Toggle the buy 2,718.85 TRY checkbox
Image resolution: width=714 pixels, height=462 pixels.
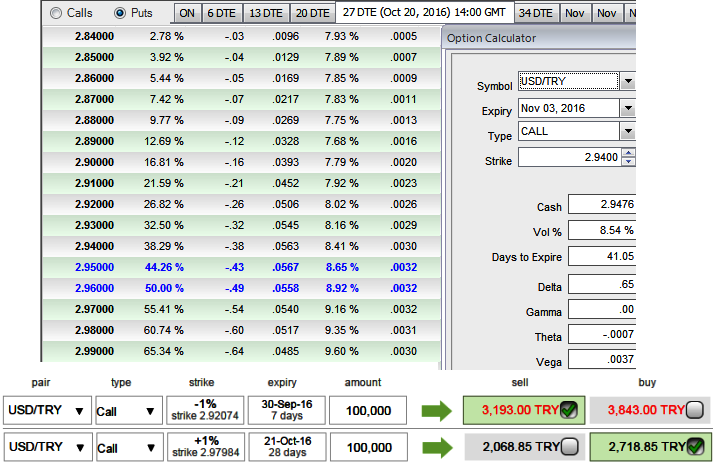click(693, 446)
